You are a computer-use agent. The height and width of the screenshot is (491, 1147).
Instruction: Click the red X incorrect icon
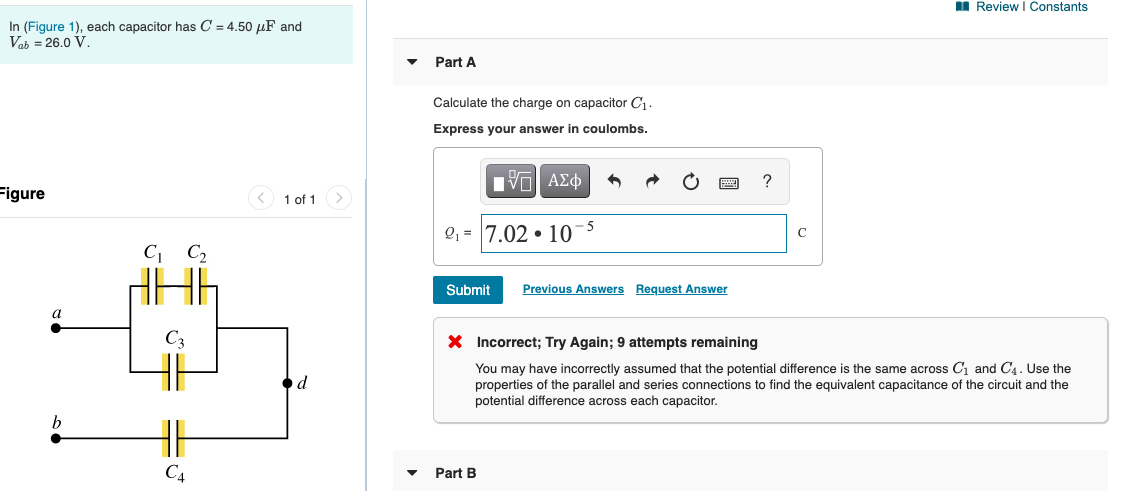coord(455,342)
